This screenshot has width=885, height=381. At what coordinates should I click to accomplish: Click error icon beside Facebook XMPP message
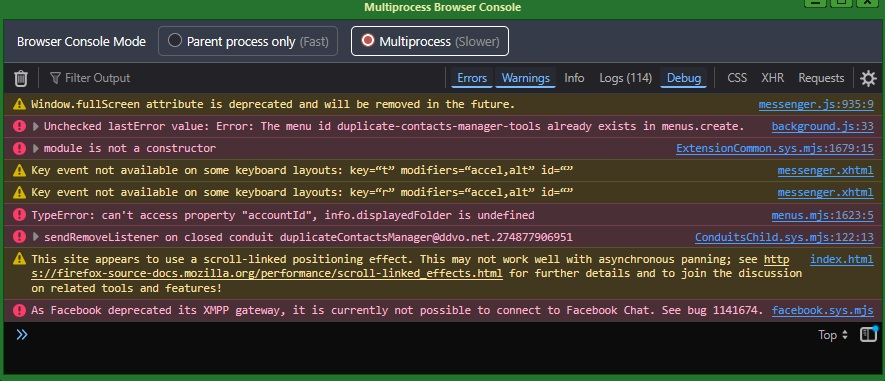click(20, 310)
